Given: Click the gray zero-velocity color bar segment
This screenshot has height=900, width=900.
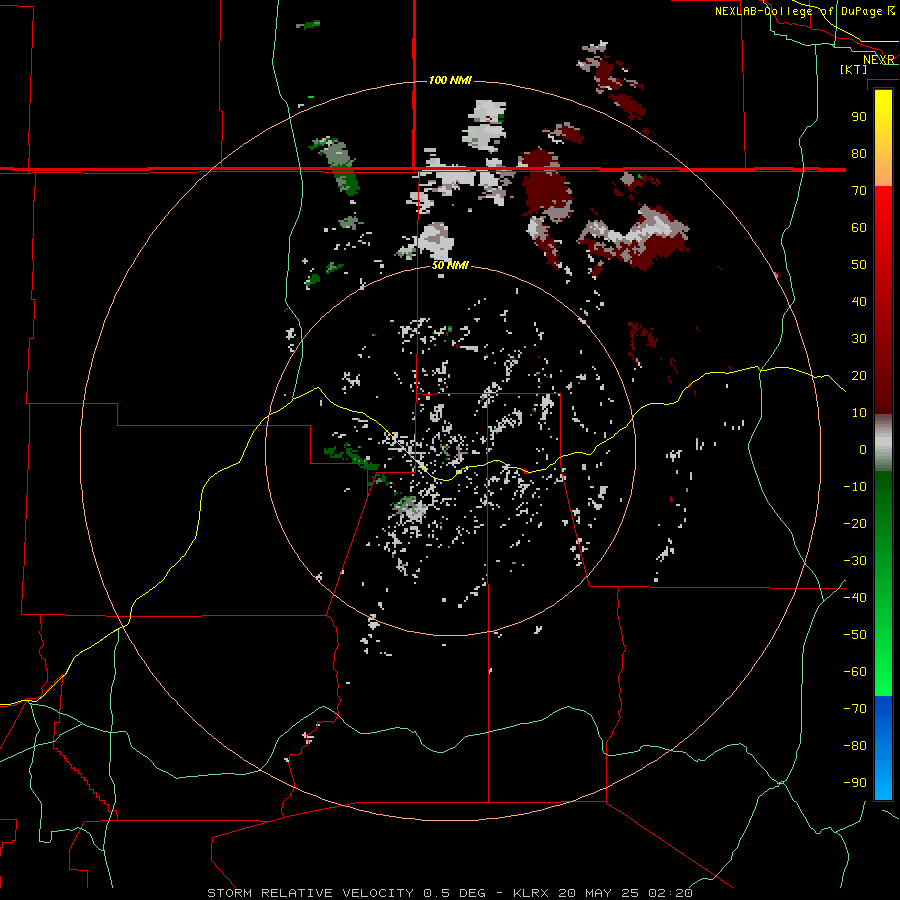Looking at the screenshot, I should [883, 443].
